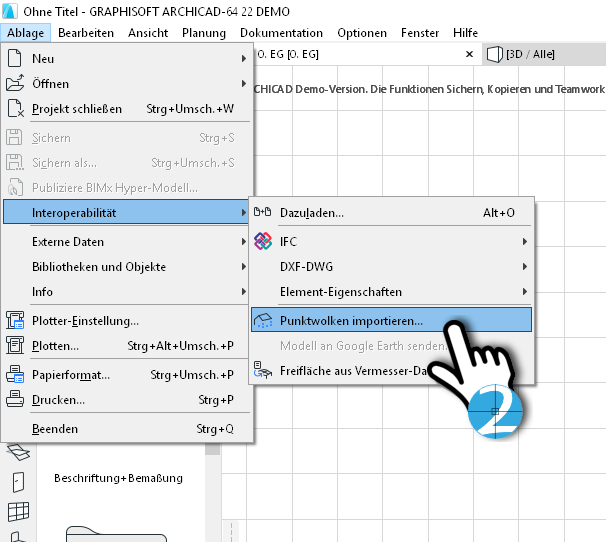Click the 3D view cube icon in tab

(494, 54)
